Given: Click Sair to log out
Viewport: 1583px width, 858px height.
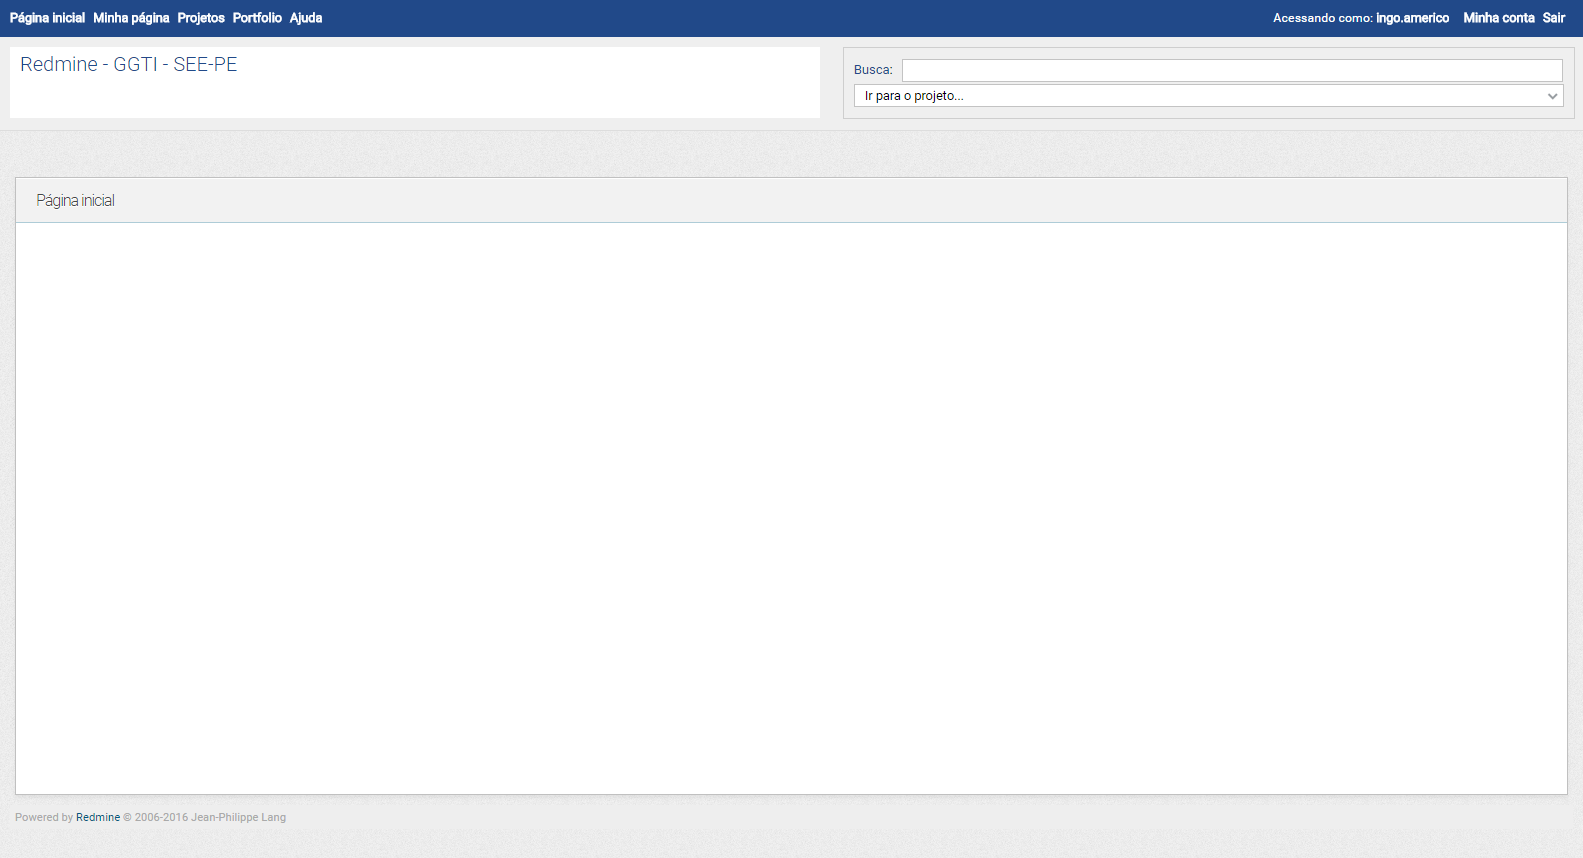Looking at the screenshot, I should click(1553, 18).
